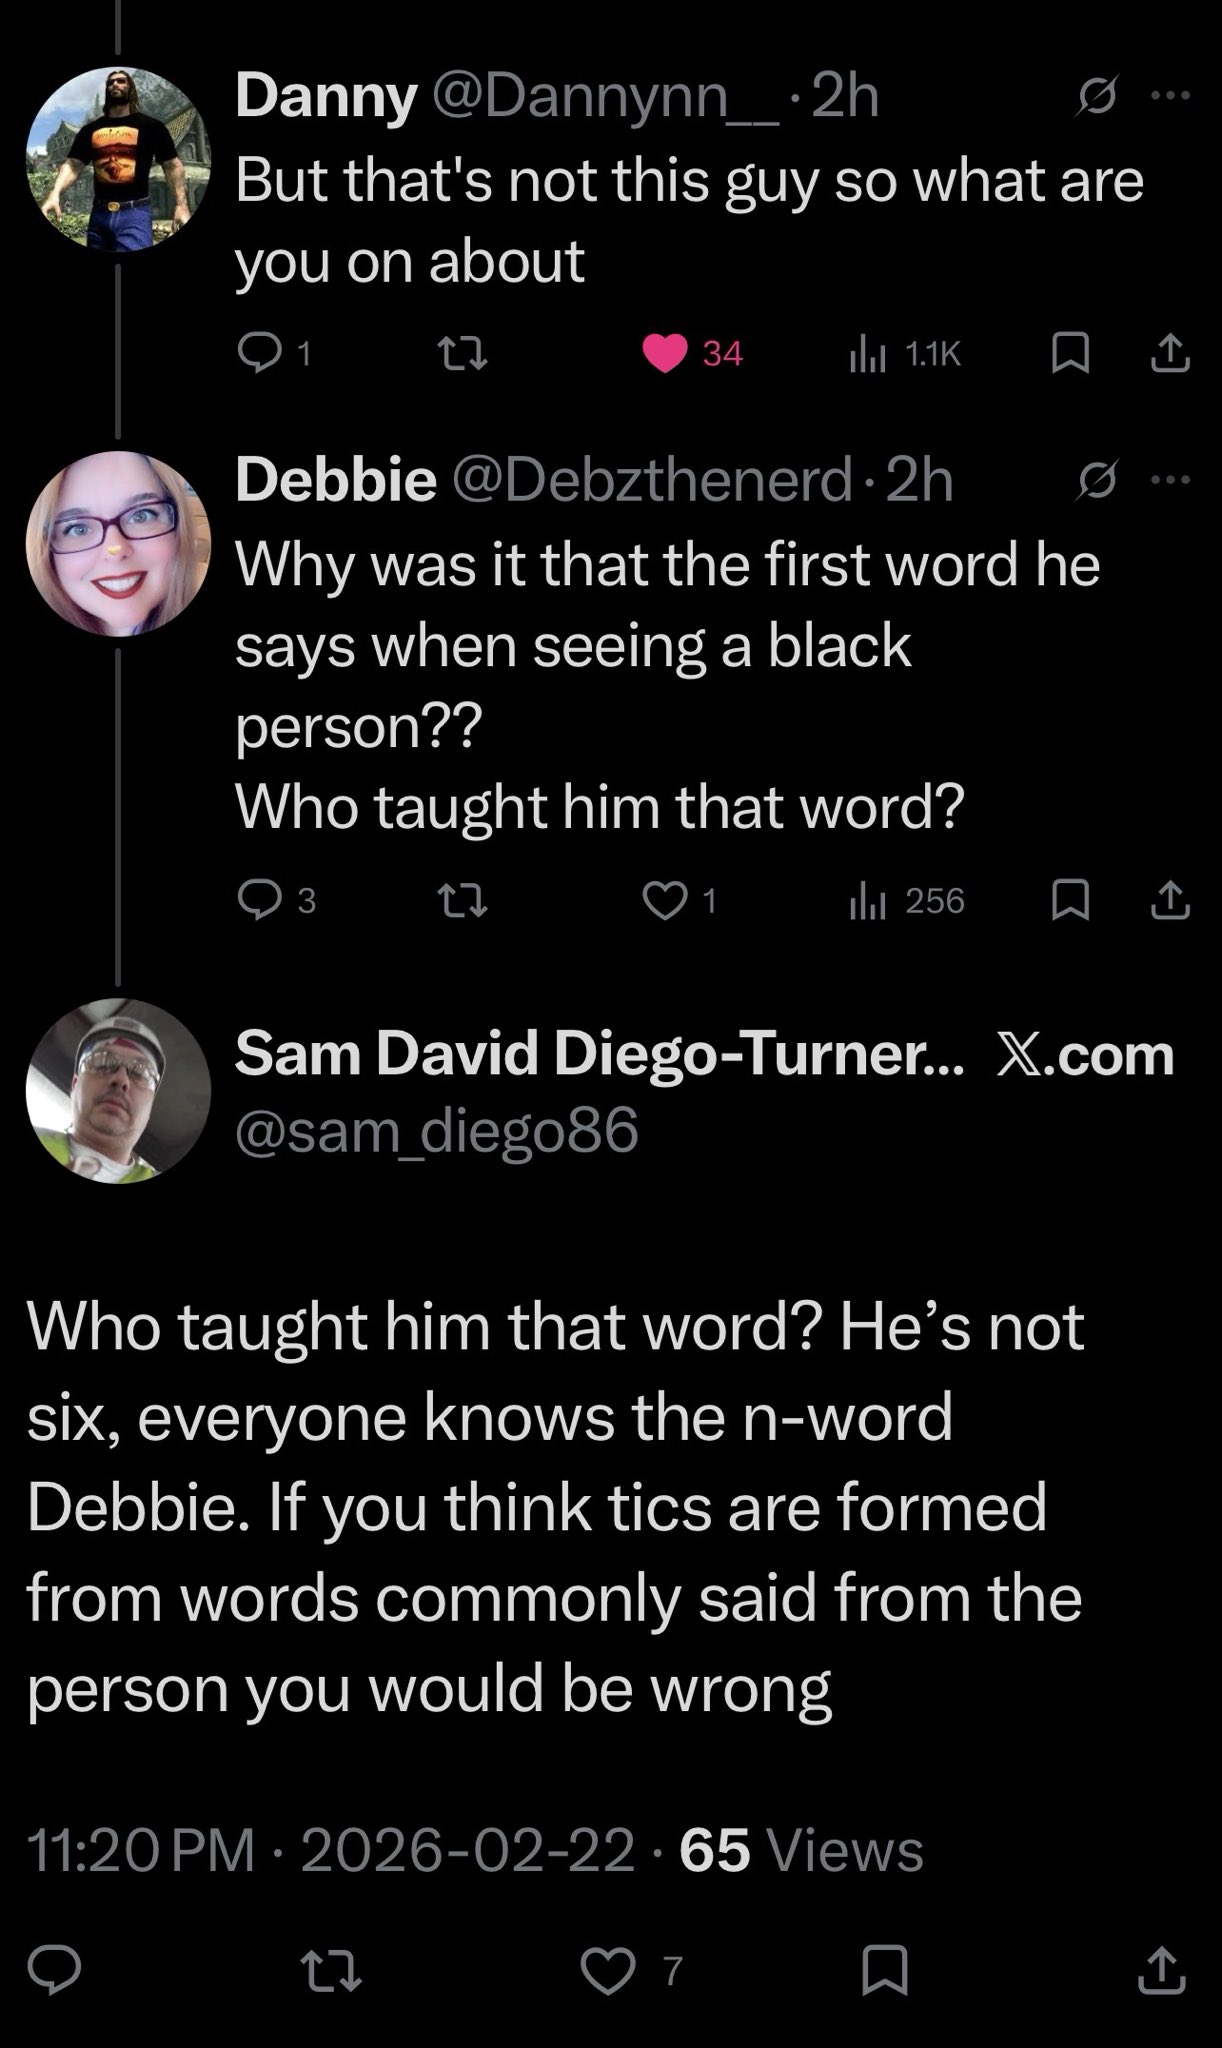Retweet Debbie's tweet

tap(464, 901)
